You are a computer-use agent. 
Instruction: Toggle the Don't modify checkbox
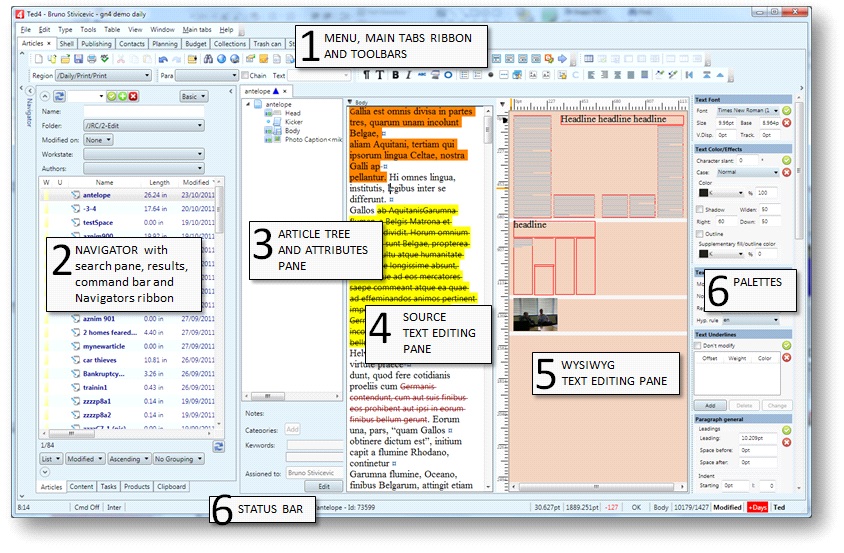point(698,346)
